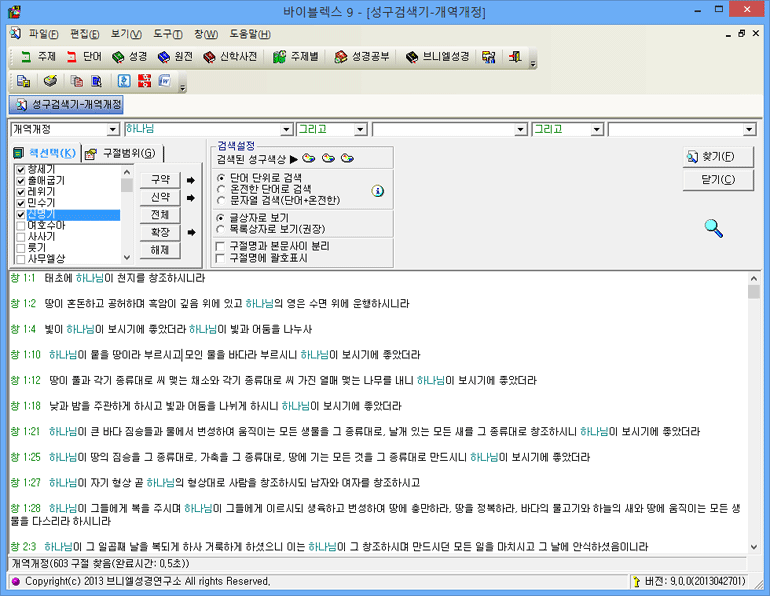Screen dimensions: 770x596
Task: Switch to the 책선택 tab
Action: 45,153
